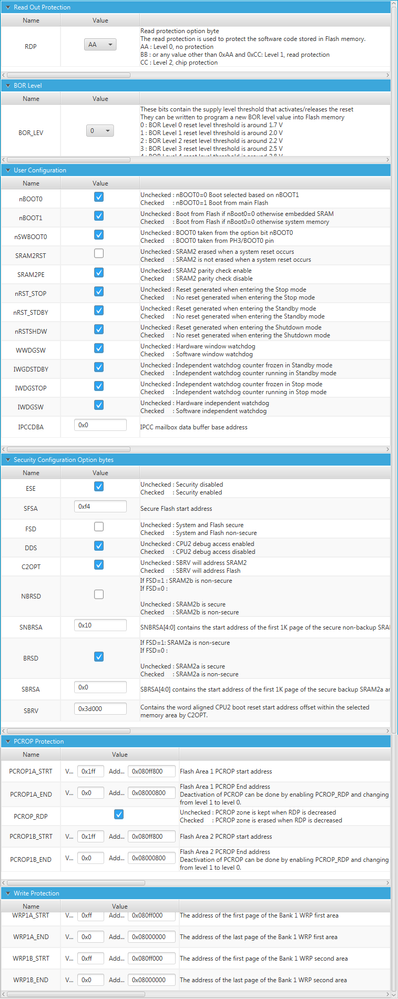Image resolution: width=398 pixels, height=999 pixels.
Task: Edit the PCROP1B_END address field
Action: (151, 858)
